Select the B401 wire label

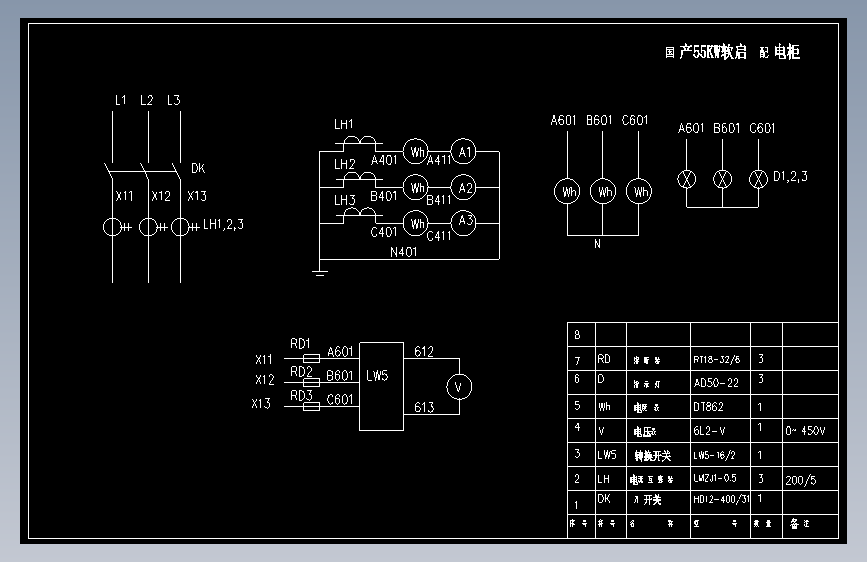(x=384, y=196)
